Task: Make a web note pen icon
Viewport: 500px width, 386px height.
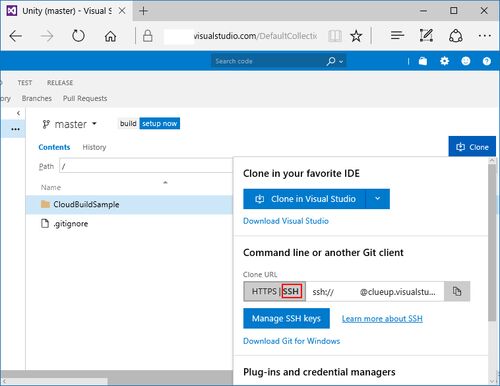Action: pos(426,35)
